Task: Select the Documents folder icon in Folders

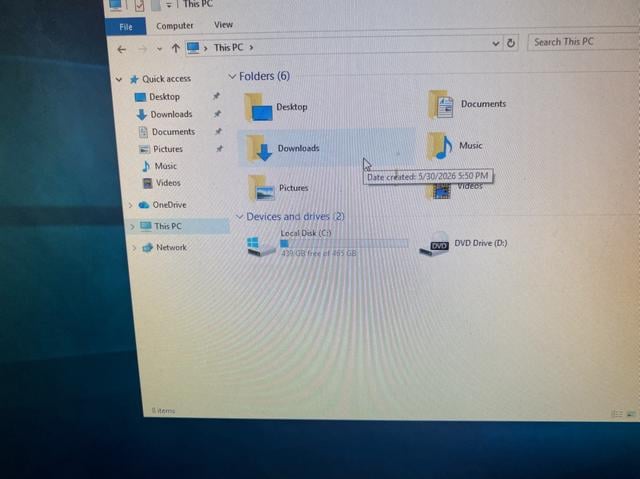Action: tap(440, 104)
